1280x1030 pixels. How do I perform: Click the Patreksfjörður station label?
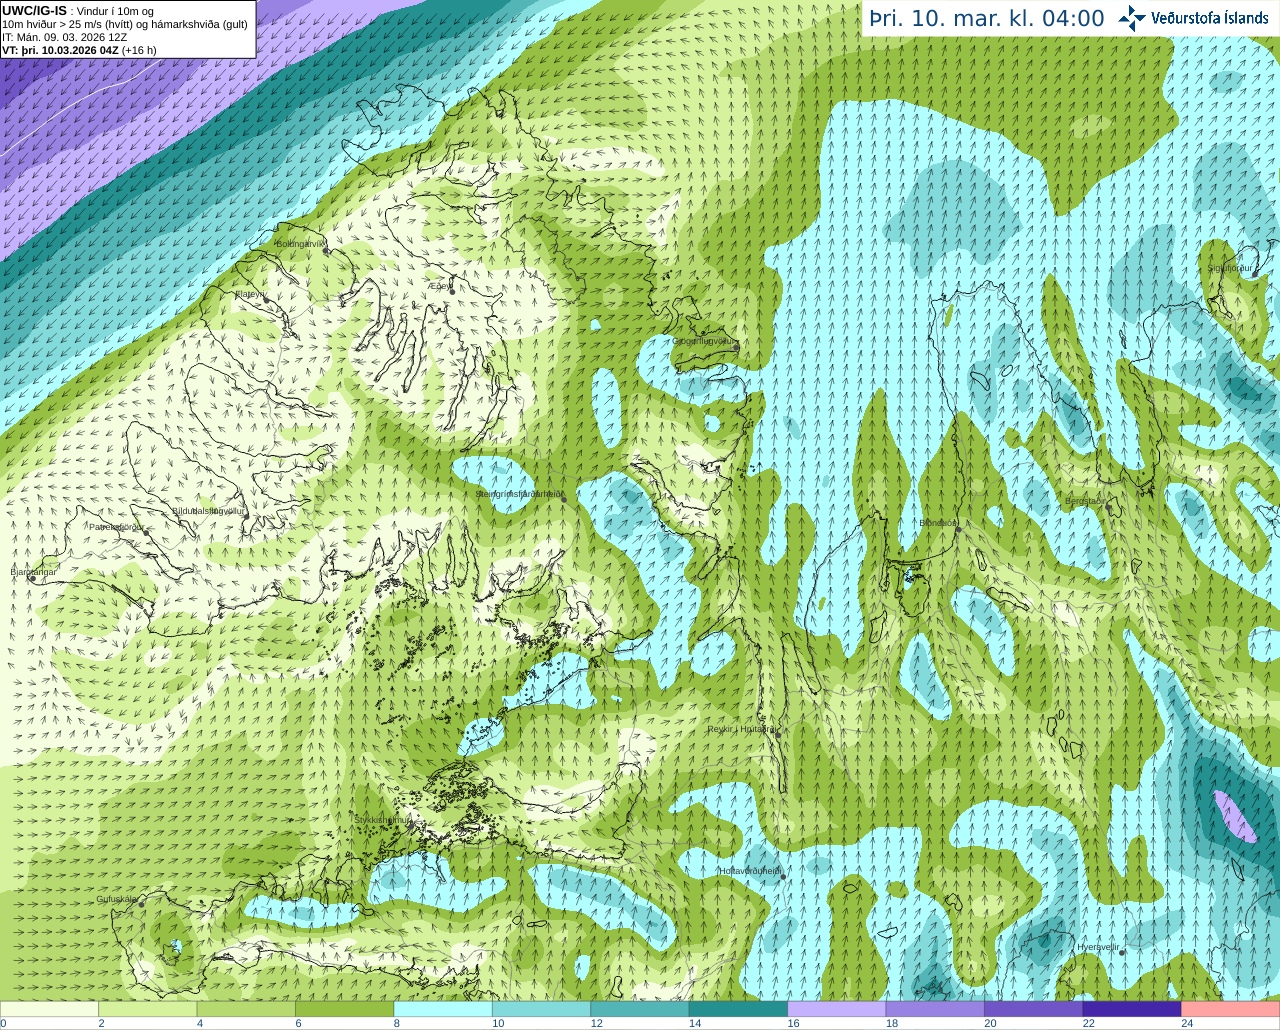click(x=117, y=526)
